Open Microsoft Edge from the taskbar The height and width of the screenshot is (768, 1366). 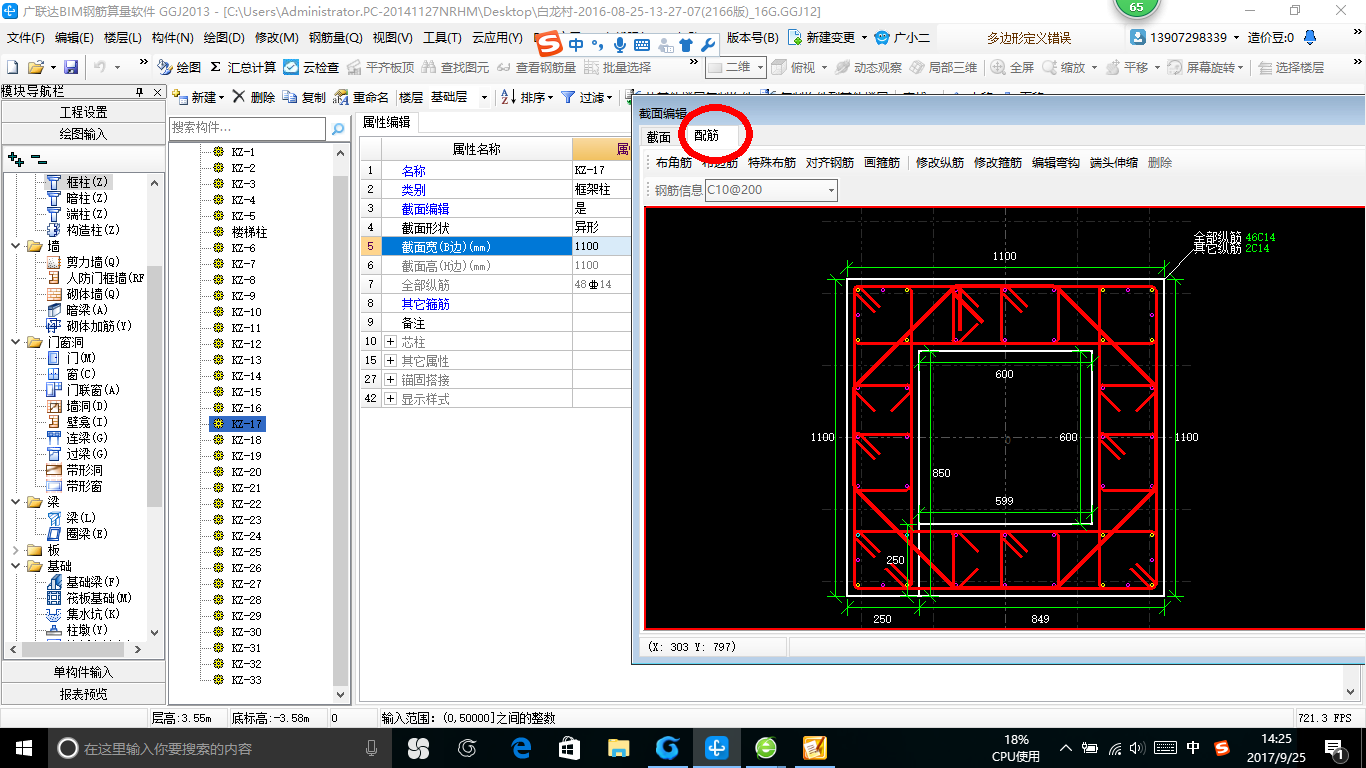(520, 747)
